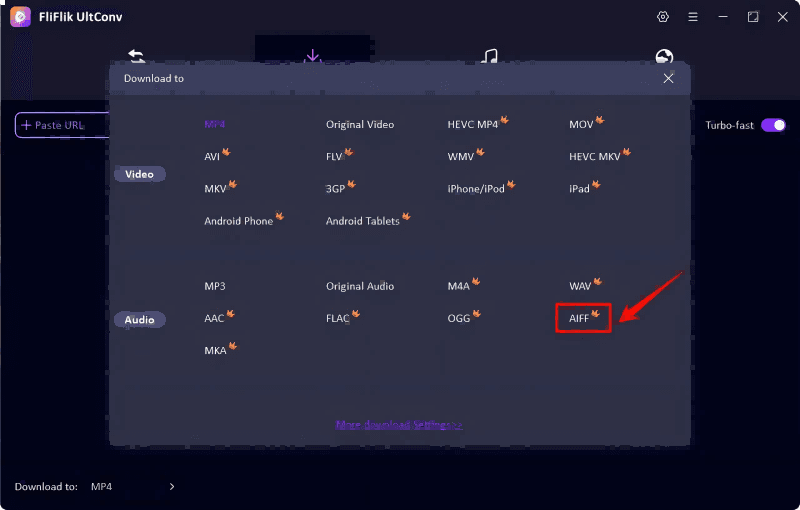
Task: Close the Download to dialog
Action: (668, 78)
